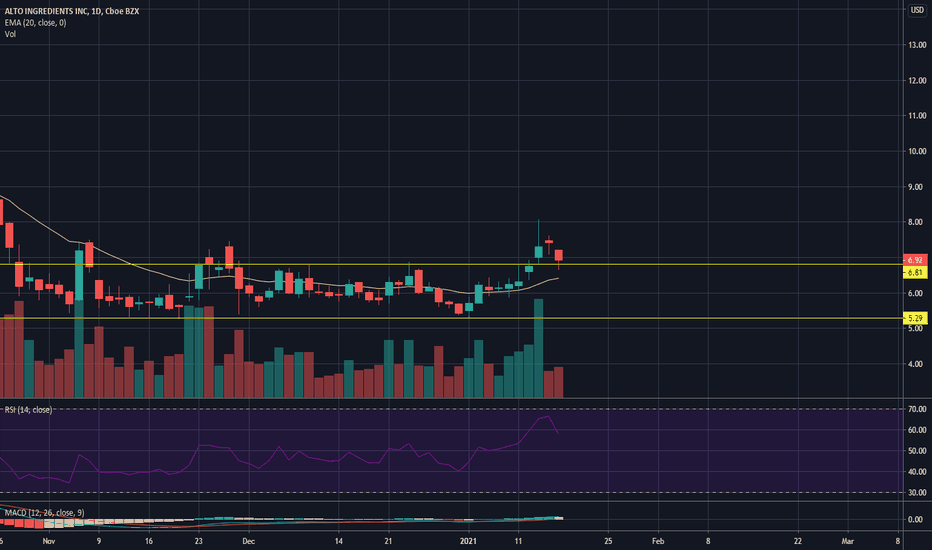The image size is (932, 550).
Task: Click the 50.00 RSI axis label
Action: (917, 451)
